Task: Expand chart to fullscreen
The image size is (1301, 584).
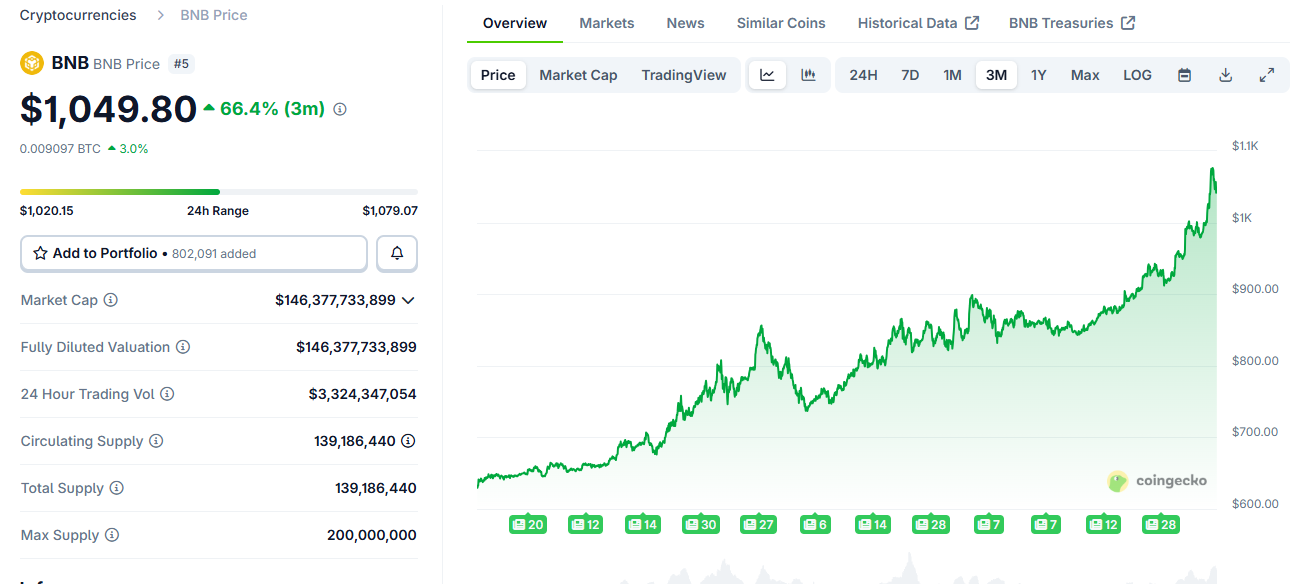Action: (x=1266, y=75)
